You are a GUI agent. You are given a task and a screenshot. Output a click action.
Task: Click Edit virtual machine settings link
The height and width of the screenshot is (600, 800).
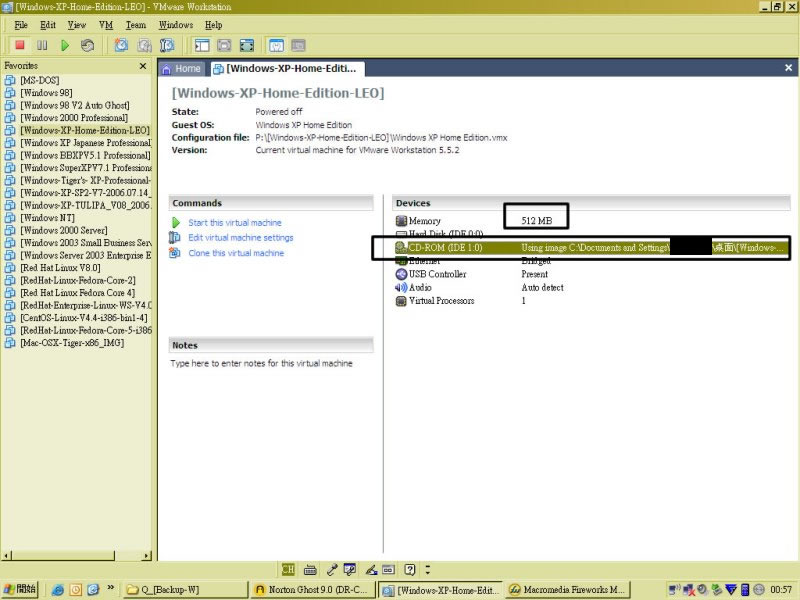coord(241,238)
